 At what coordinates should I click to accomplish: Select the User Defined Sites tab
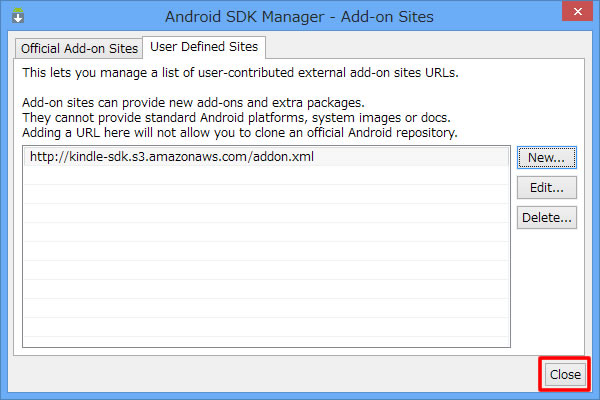204,47
